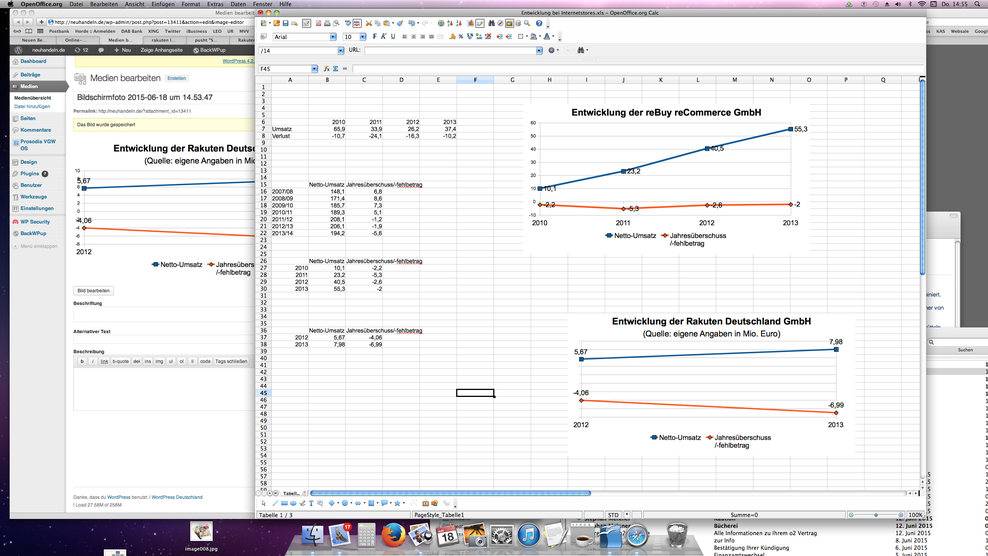Open the Stars shapes tool
Image resolution: width=988 pixels, height=556 pixels.
pos(397,503)
